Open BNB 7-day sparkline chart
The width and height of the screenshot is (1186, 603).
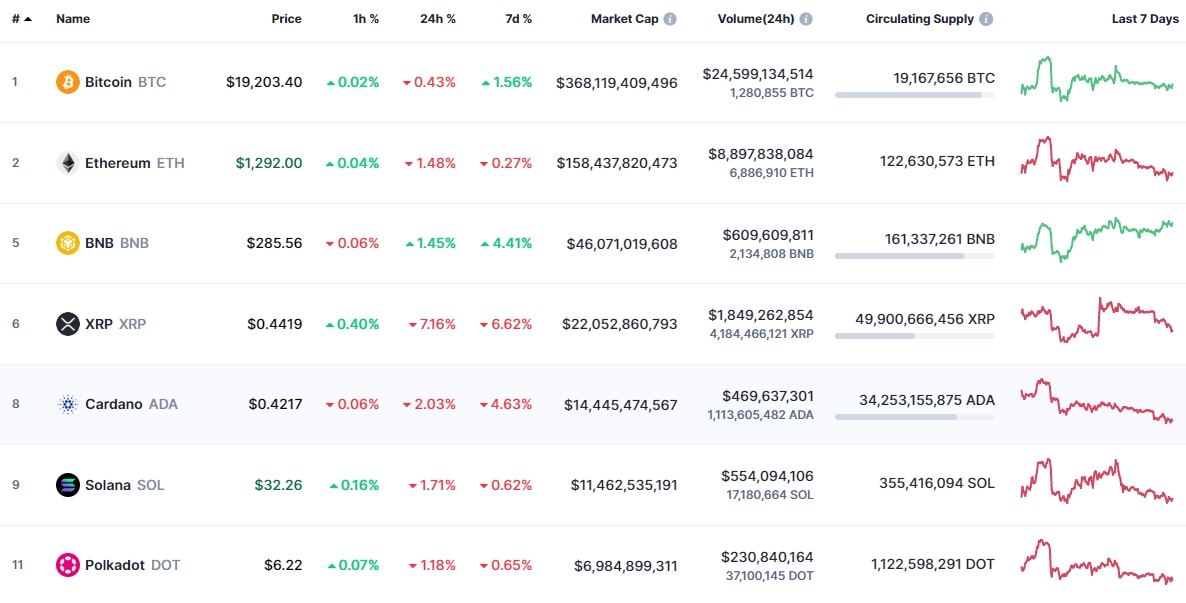[1097, 240]
